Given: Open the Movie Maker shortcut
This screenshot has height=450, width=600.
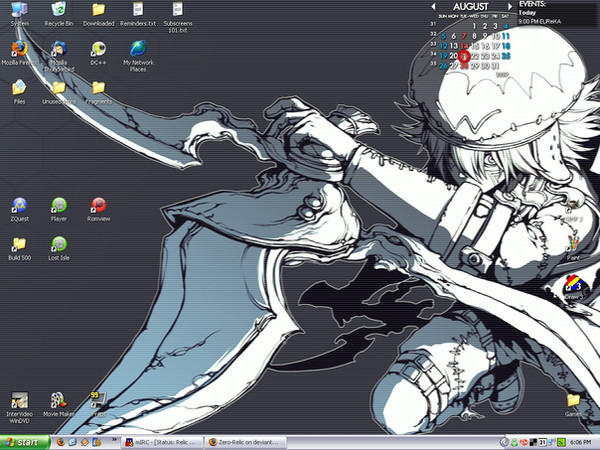Looking at the screenshot, I should click(x=58, y=400).
